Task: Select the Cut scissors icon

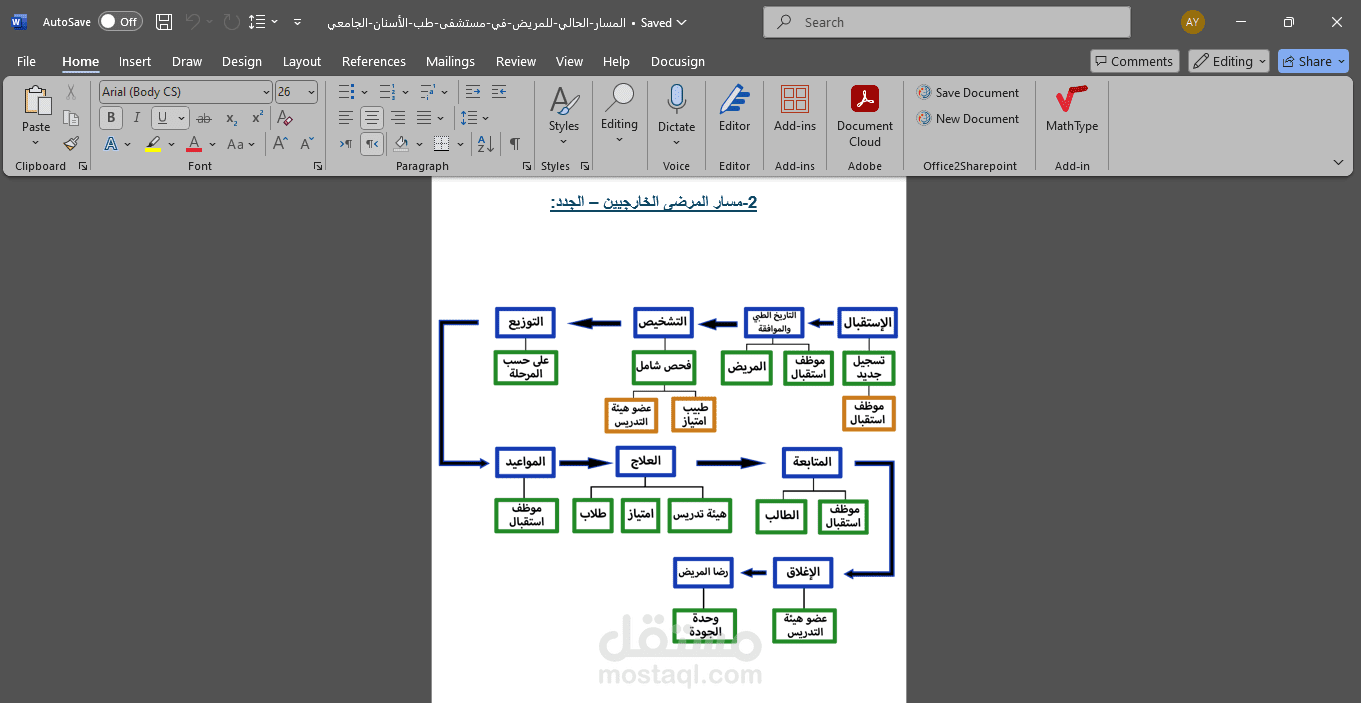Action: (x=71, y=92)
